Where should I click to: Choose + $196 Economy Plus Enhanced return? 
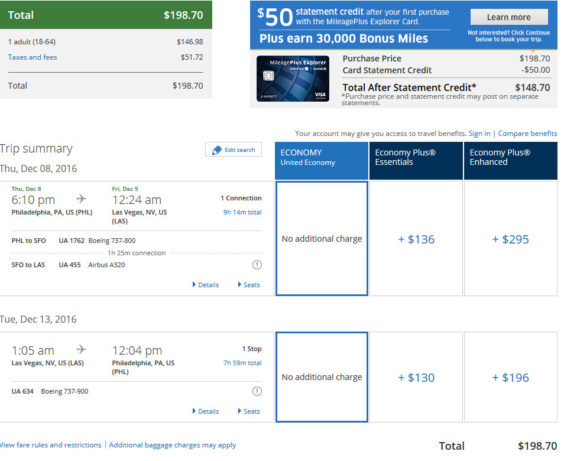pos(511,377)
